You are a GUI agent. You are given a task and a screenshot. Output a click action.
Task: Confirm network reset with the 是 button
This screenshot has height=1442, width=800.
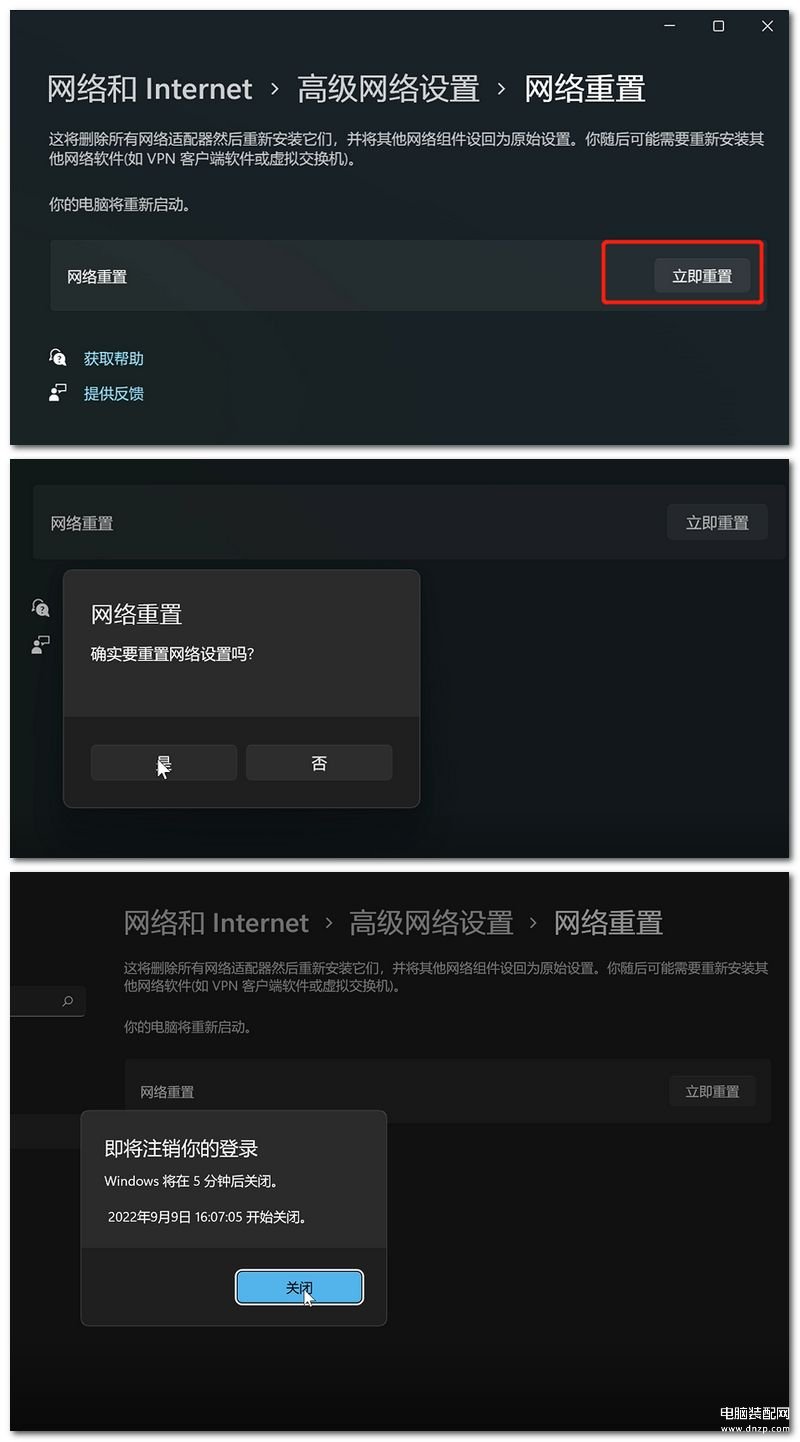point(164,763)
